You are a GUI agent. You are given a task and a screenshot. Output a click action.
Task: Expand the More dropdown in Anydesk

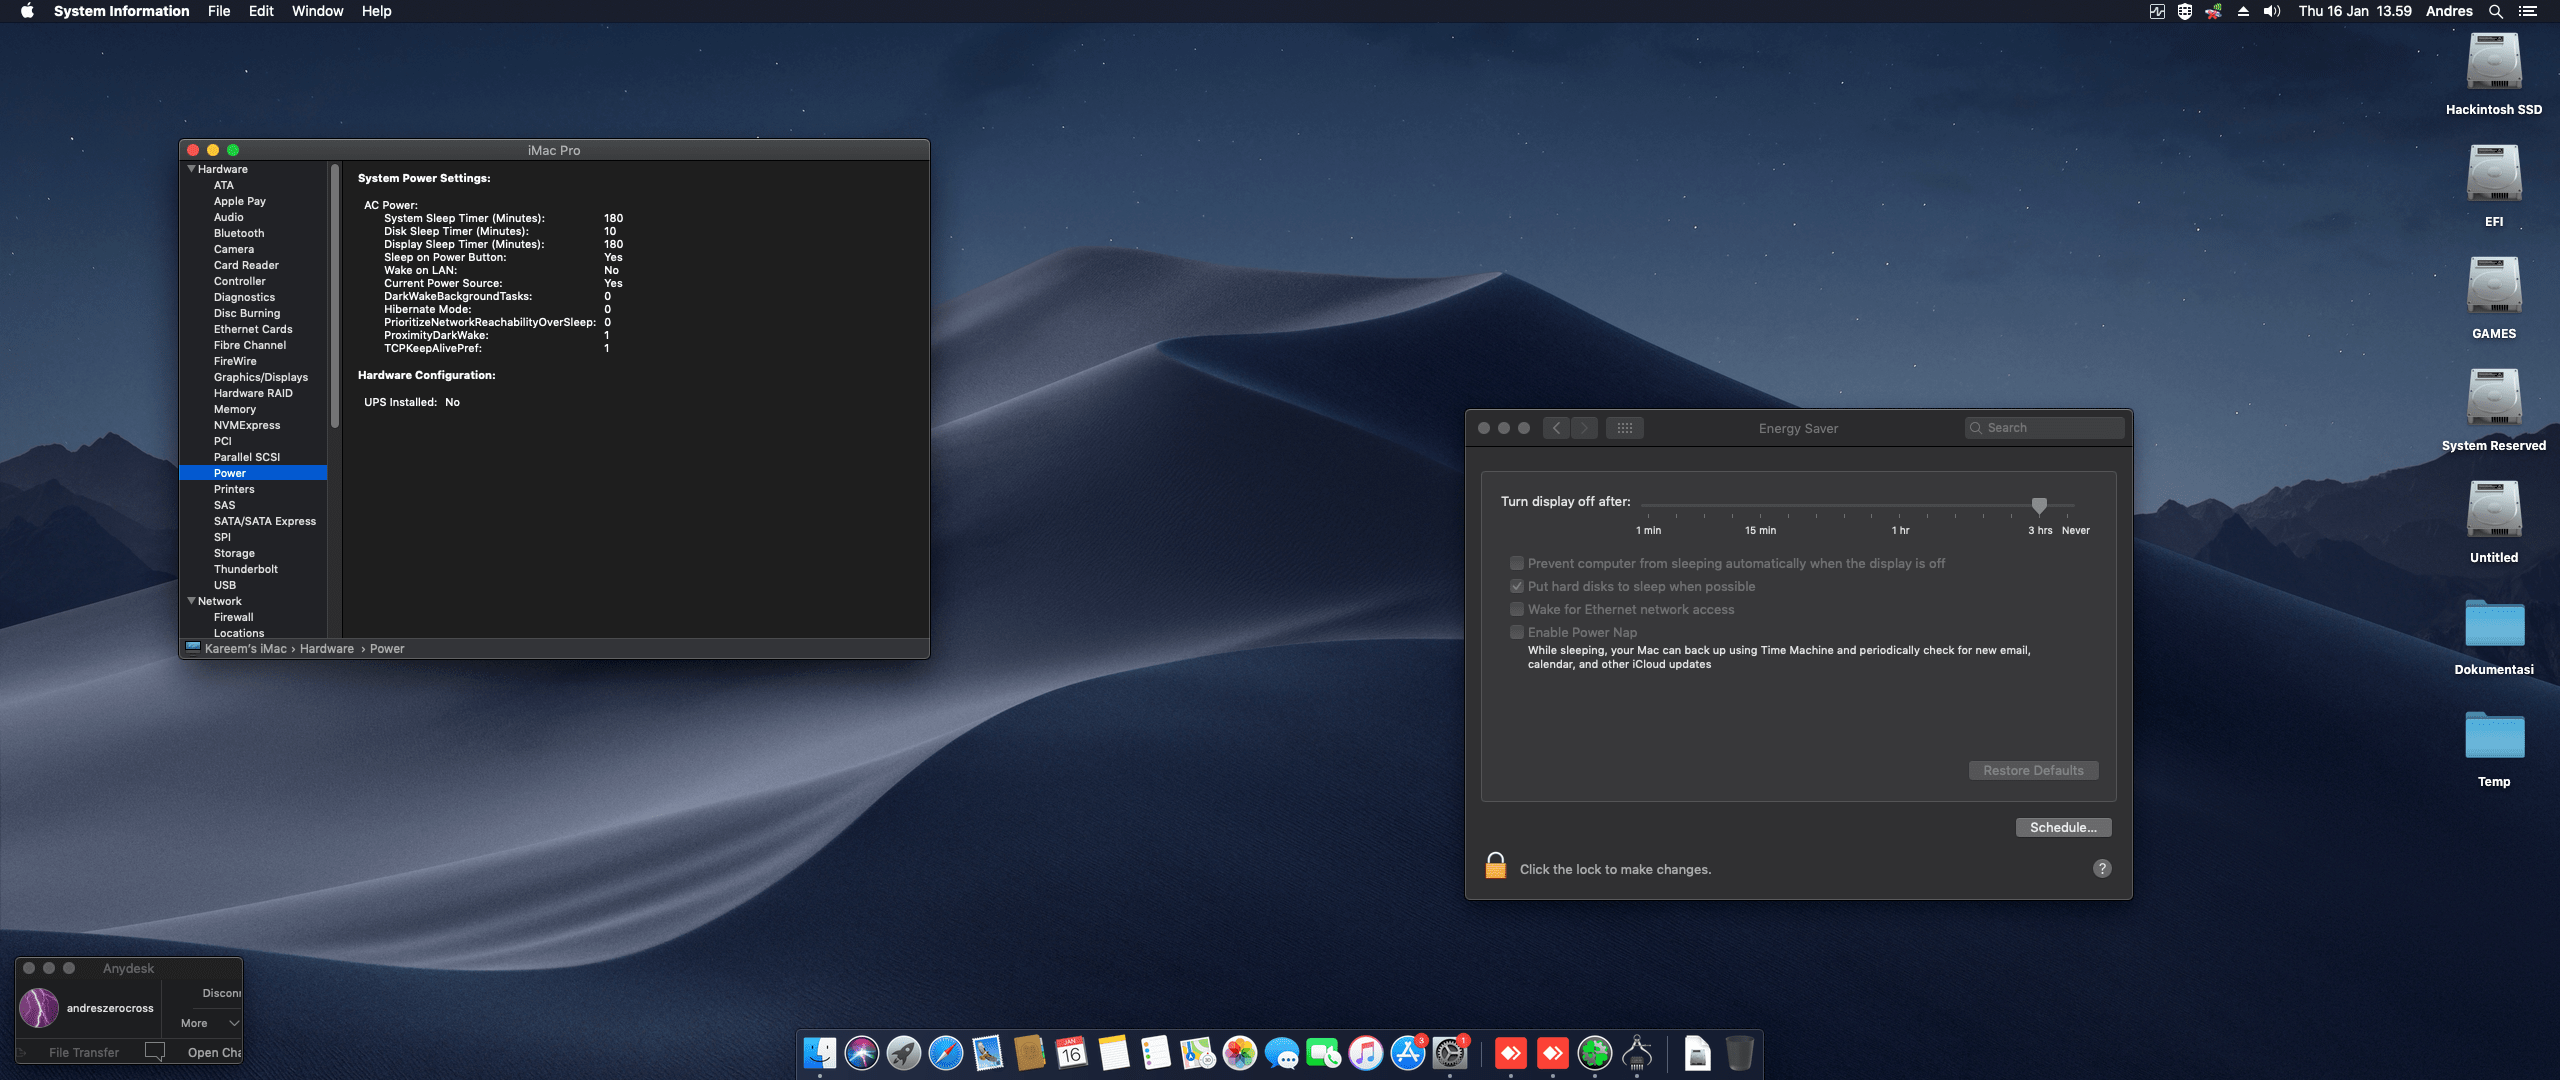(x=210, y=1023)
